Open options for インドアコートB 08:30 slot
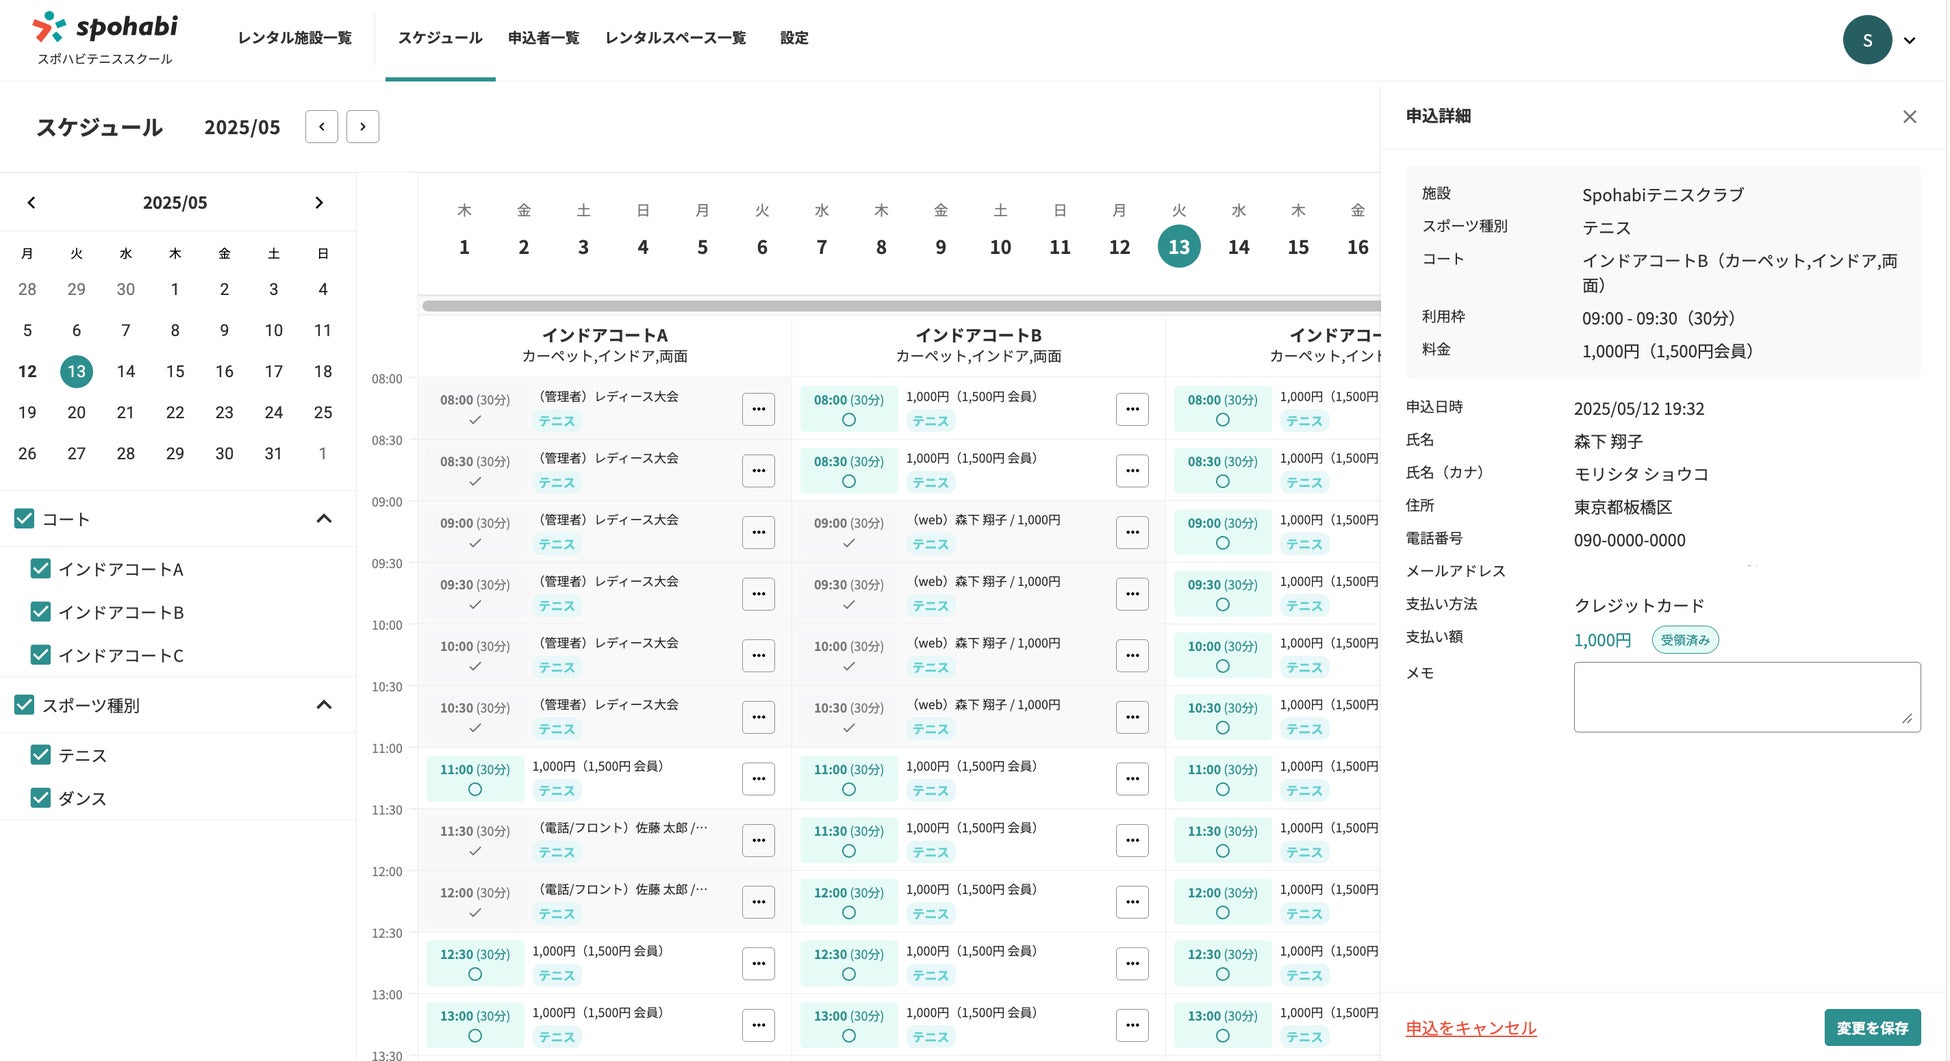Image resolution: width=1950 pixels, height=1061 pixels. click(x=1132, y=471)
